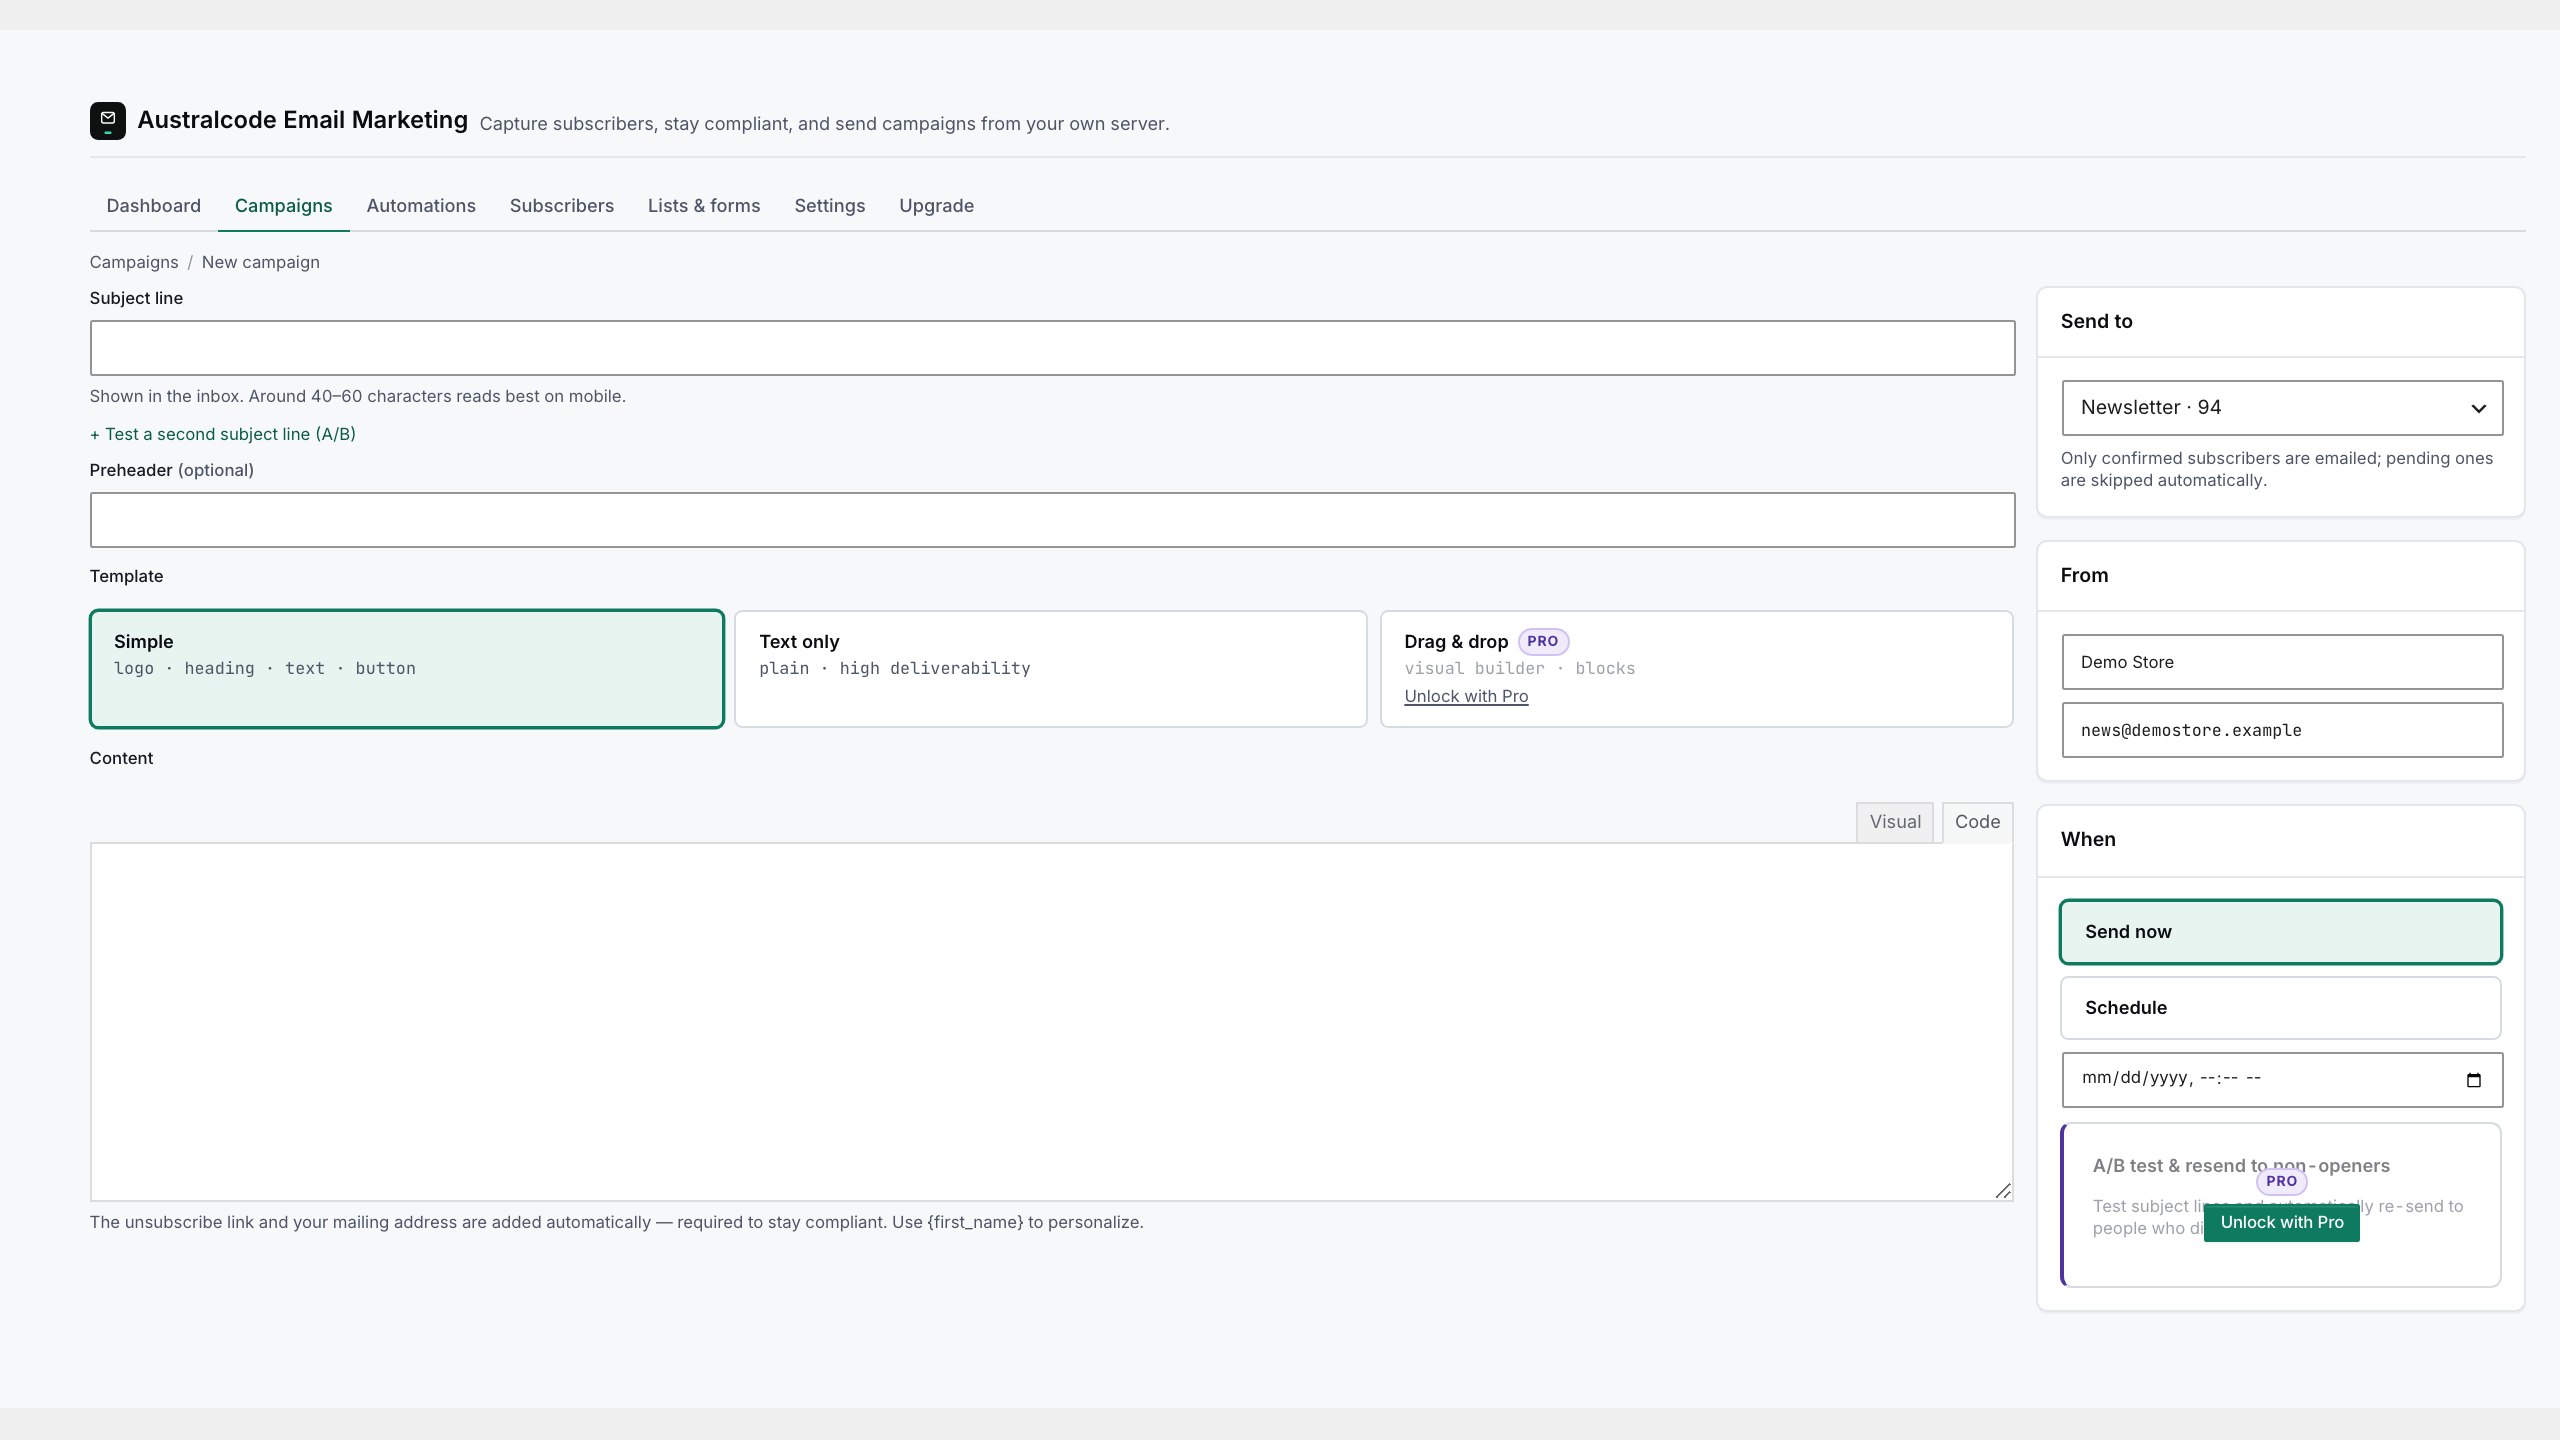Choose the Schedule option
The image size is (2560, 1440).
(x=2281, y=1008)
